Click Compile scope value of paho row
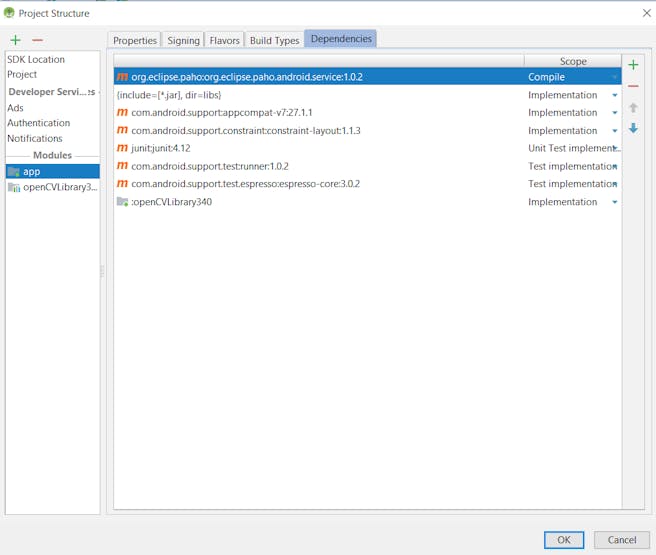Screen dimensions: 656x555 tap(546, 77)
